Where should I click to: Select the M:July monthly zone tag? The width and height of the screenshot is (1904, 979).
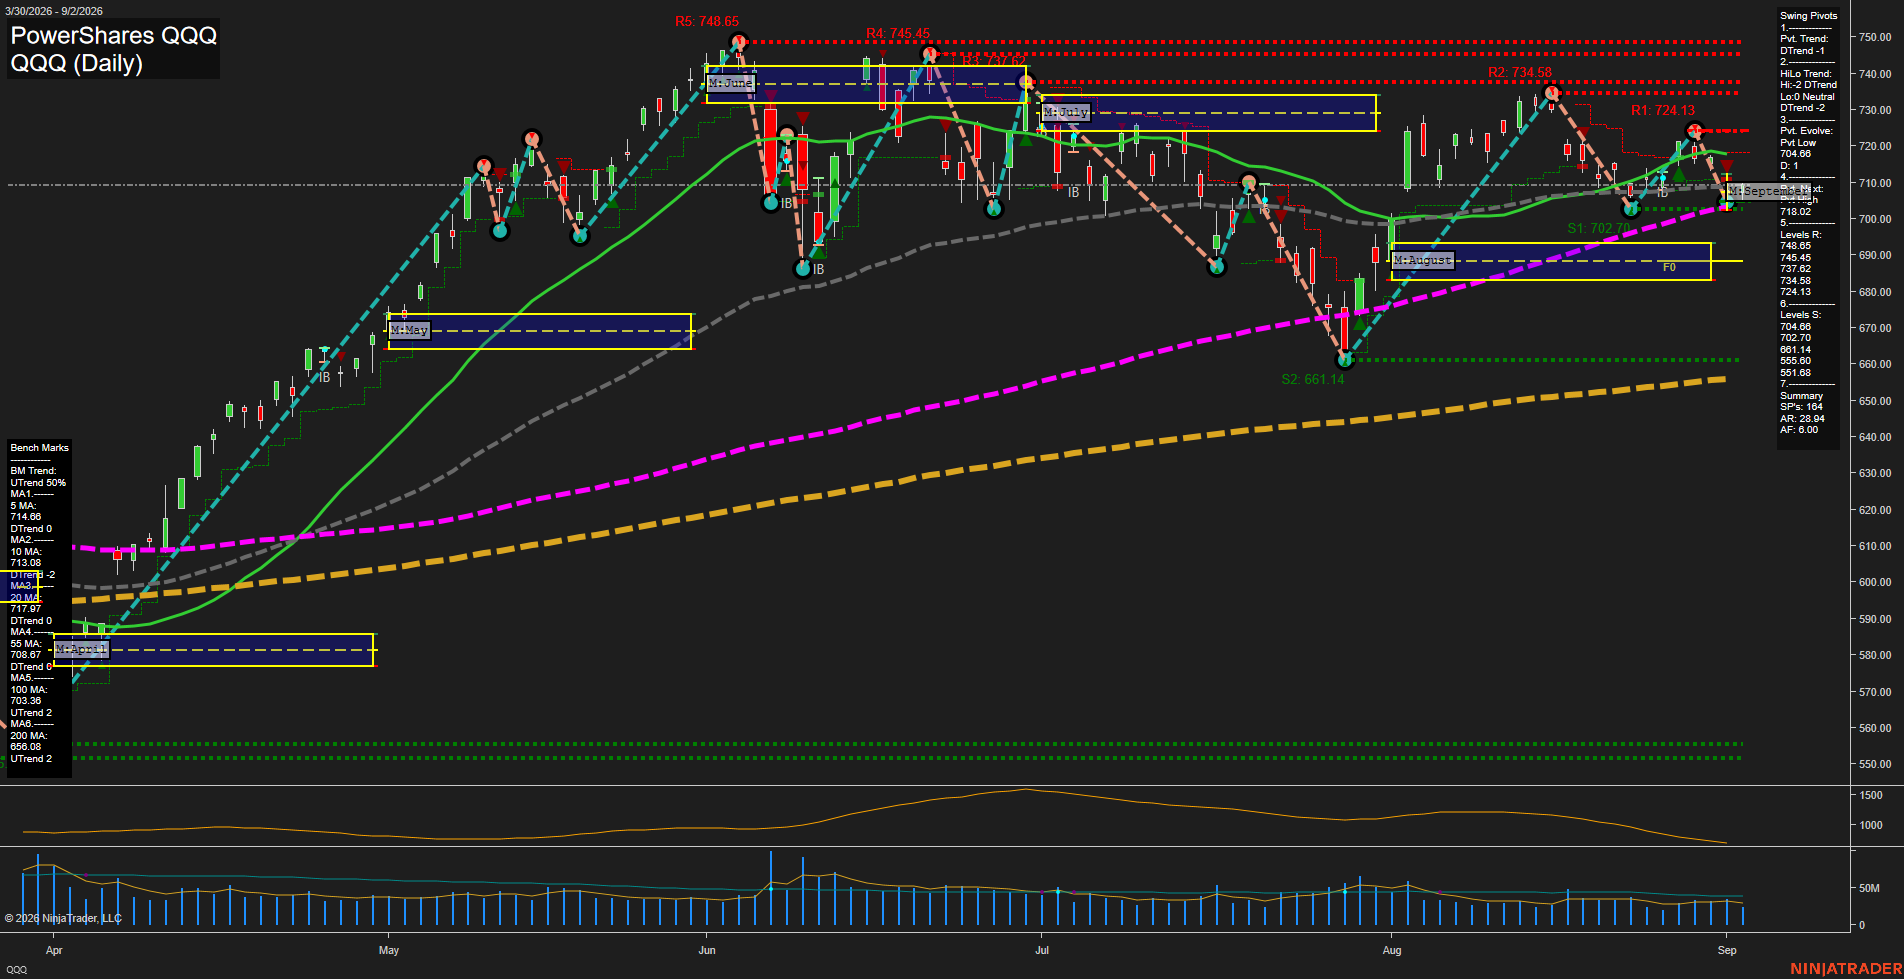pyautogui.click(x=1065, y=112)
